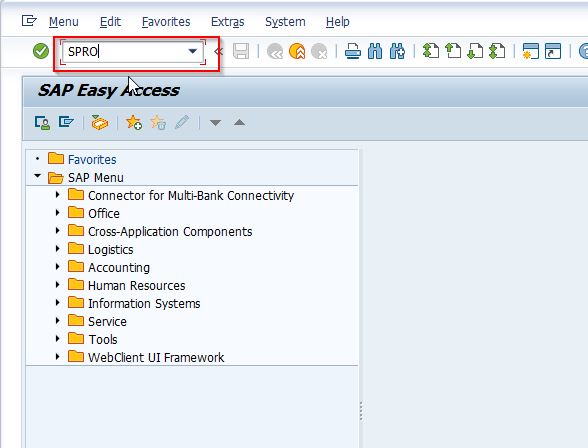Viewport: 588px width, 448px height.
Task: Select the Human Resources tree item
Action: coord(136,286)
